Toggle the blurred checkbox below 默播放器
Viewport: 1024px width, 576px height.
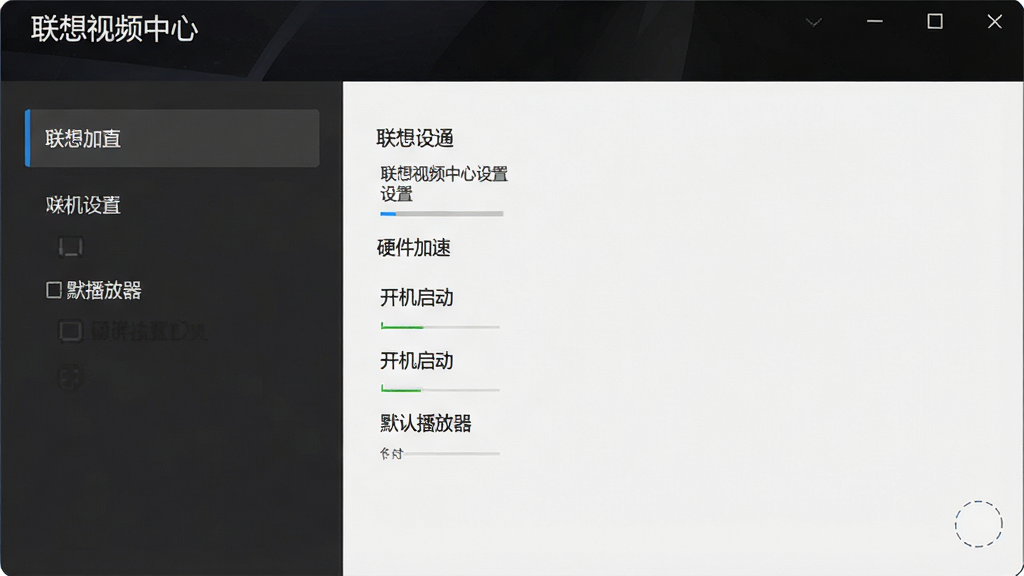[71, 331]
